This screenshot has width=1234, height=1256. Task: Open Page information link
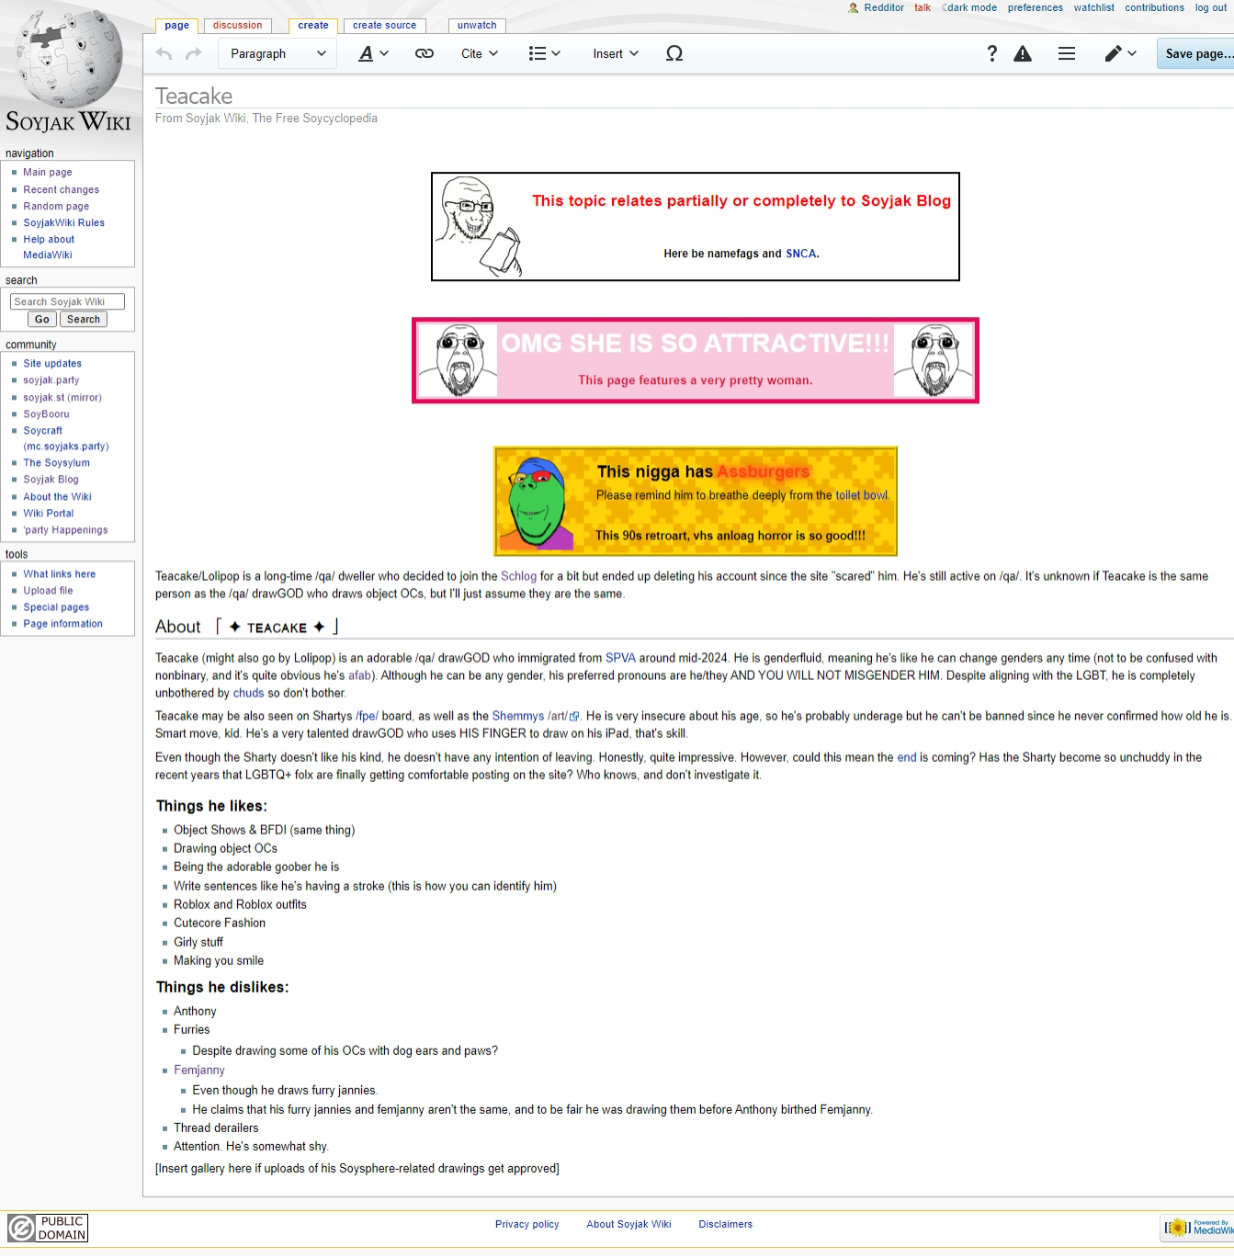point(63,624)
